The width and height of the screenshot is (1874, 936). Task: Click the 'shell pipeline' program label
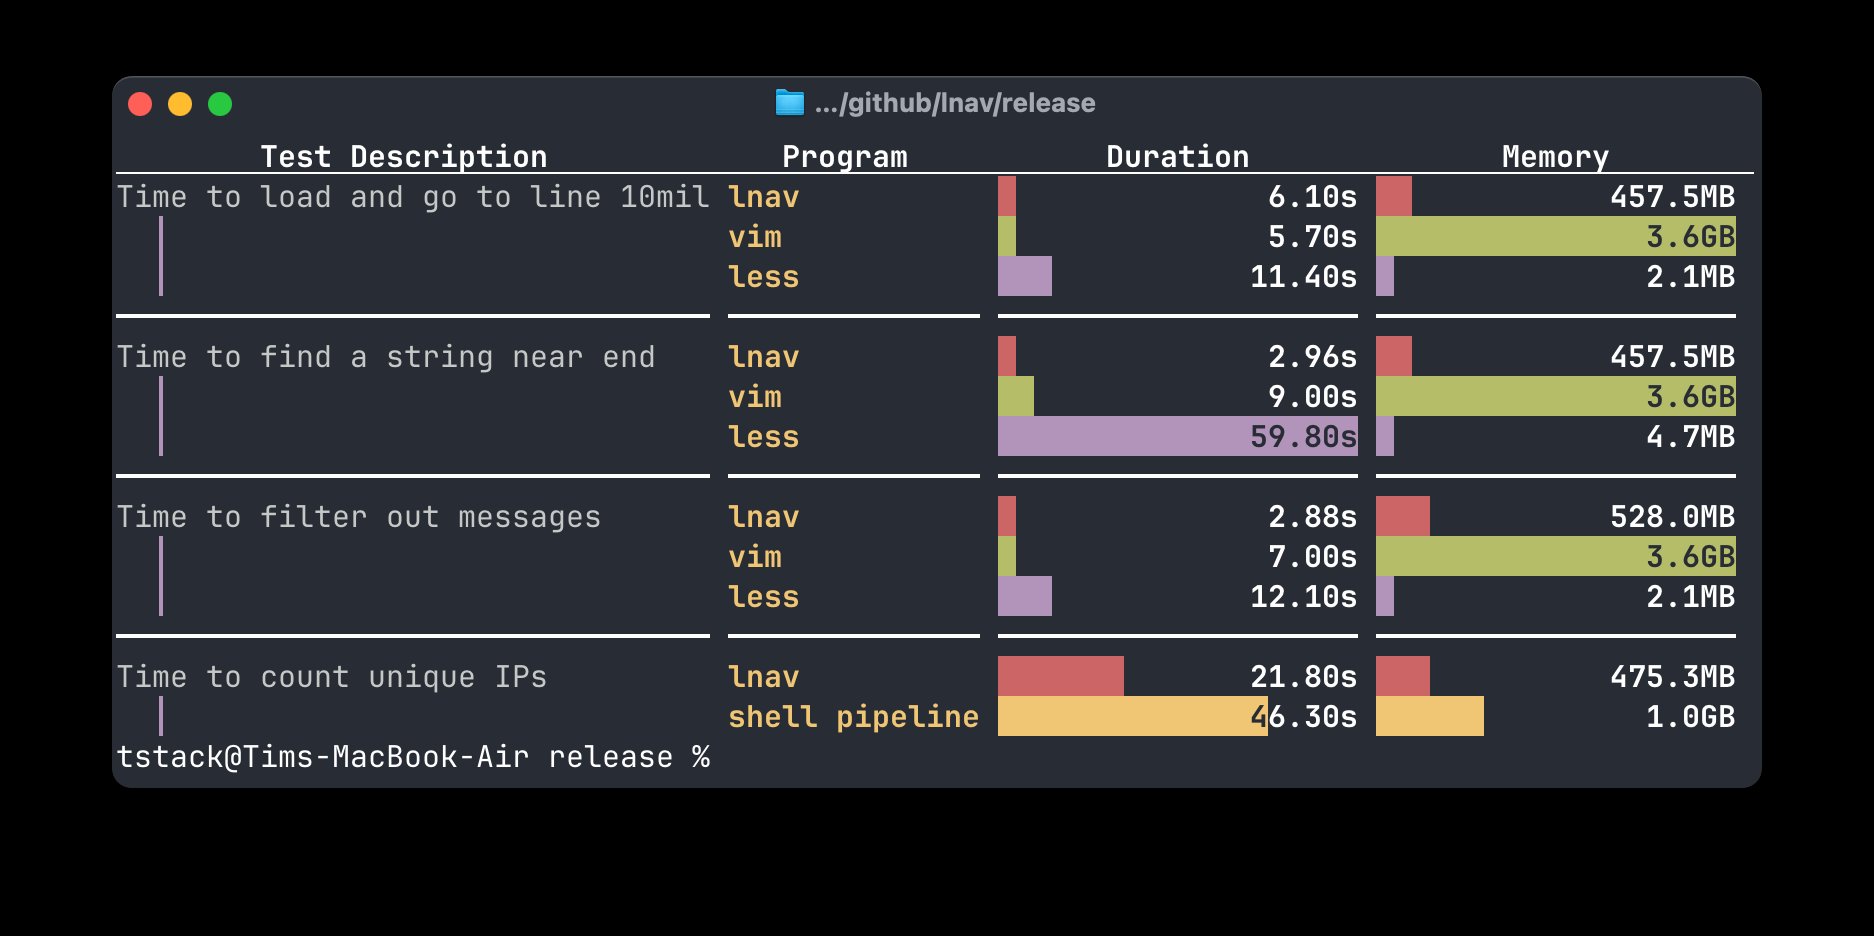(x=853, y=717)
